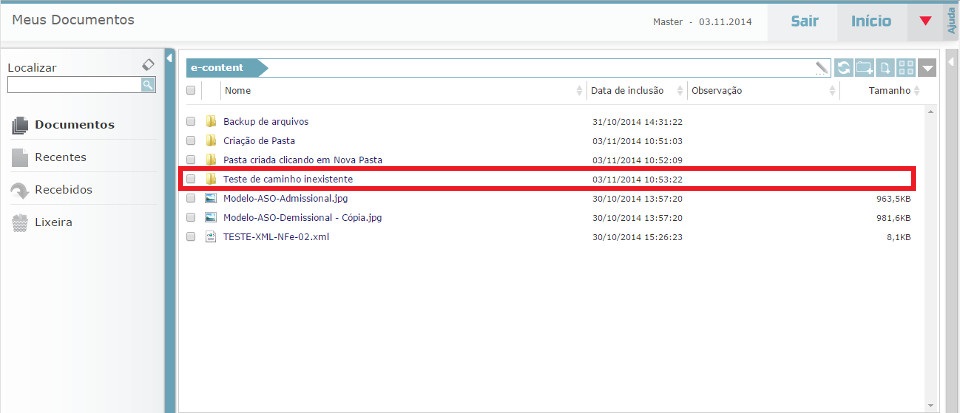960x413 pixels.
Task: Click the eraser icon beside Localizar
Action: click(148, 65)
